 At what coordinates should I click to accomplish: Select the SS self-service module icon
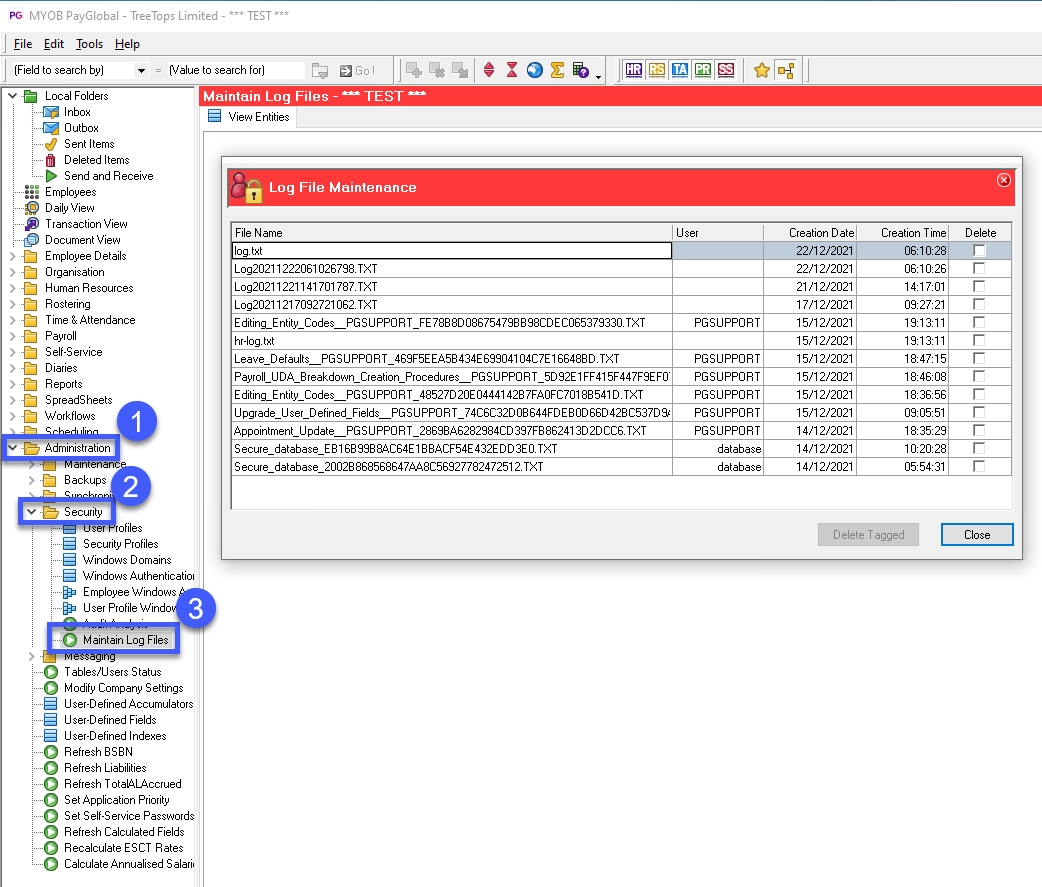click(726, 70)
